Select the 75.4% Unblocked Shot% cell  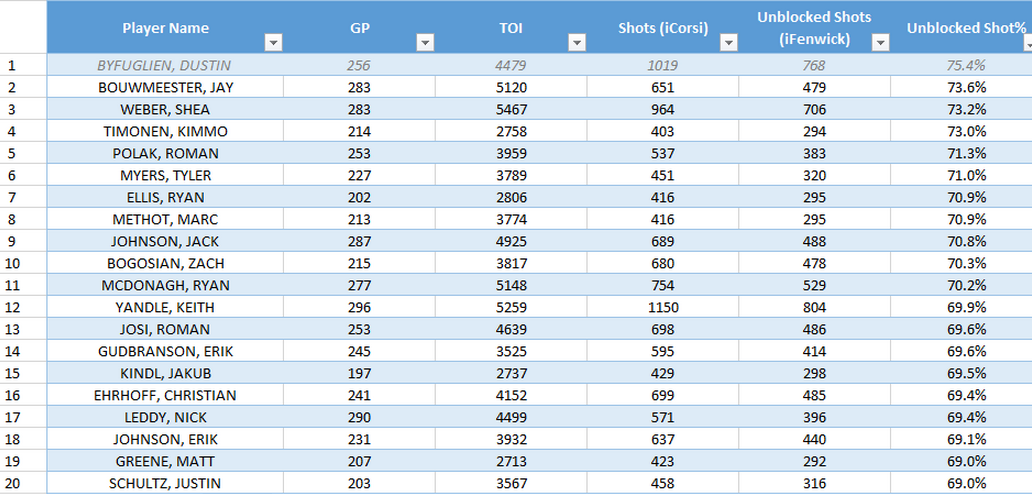coord(962,65)
